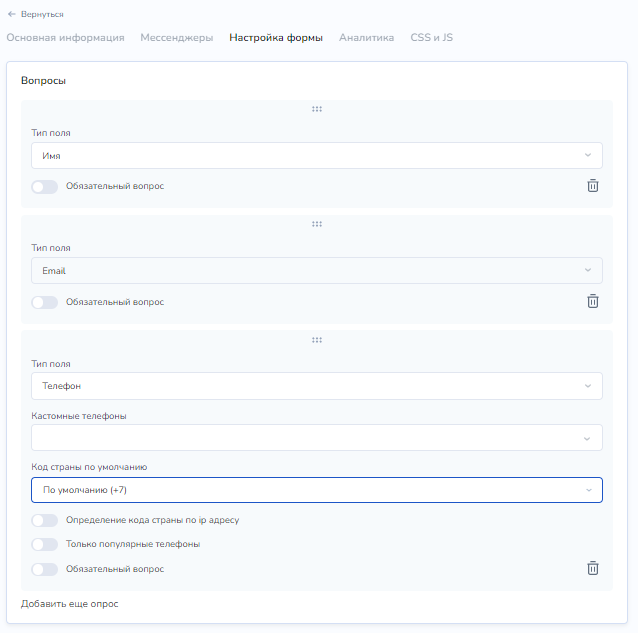638x633 pixels.
Task: Grab the drag handle above Email field
Action: [x=317, y=224]
